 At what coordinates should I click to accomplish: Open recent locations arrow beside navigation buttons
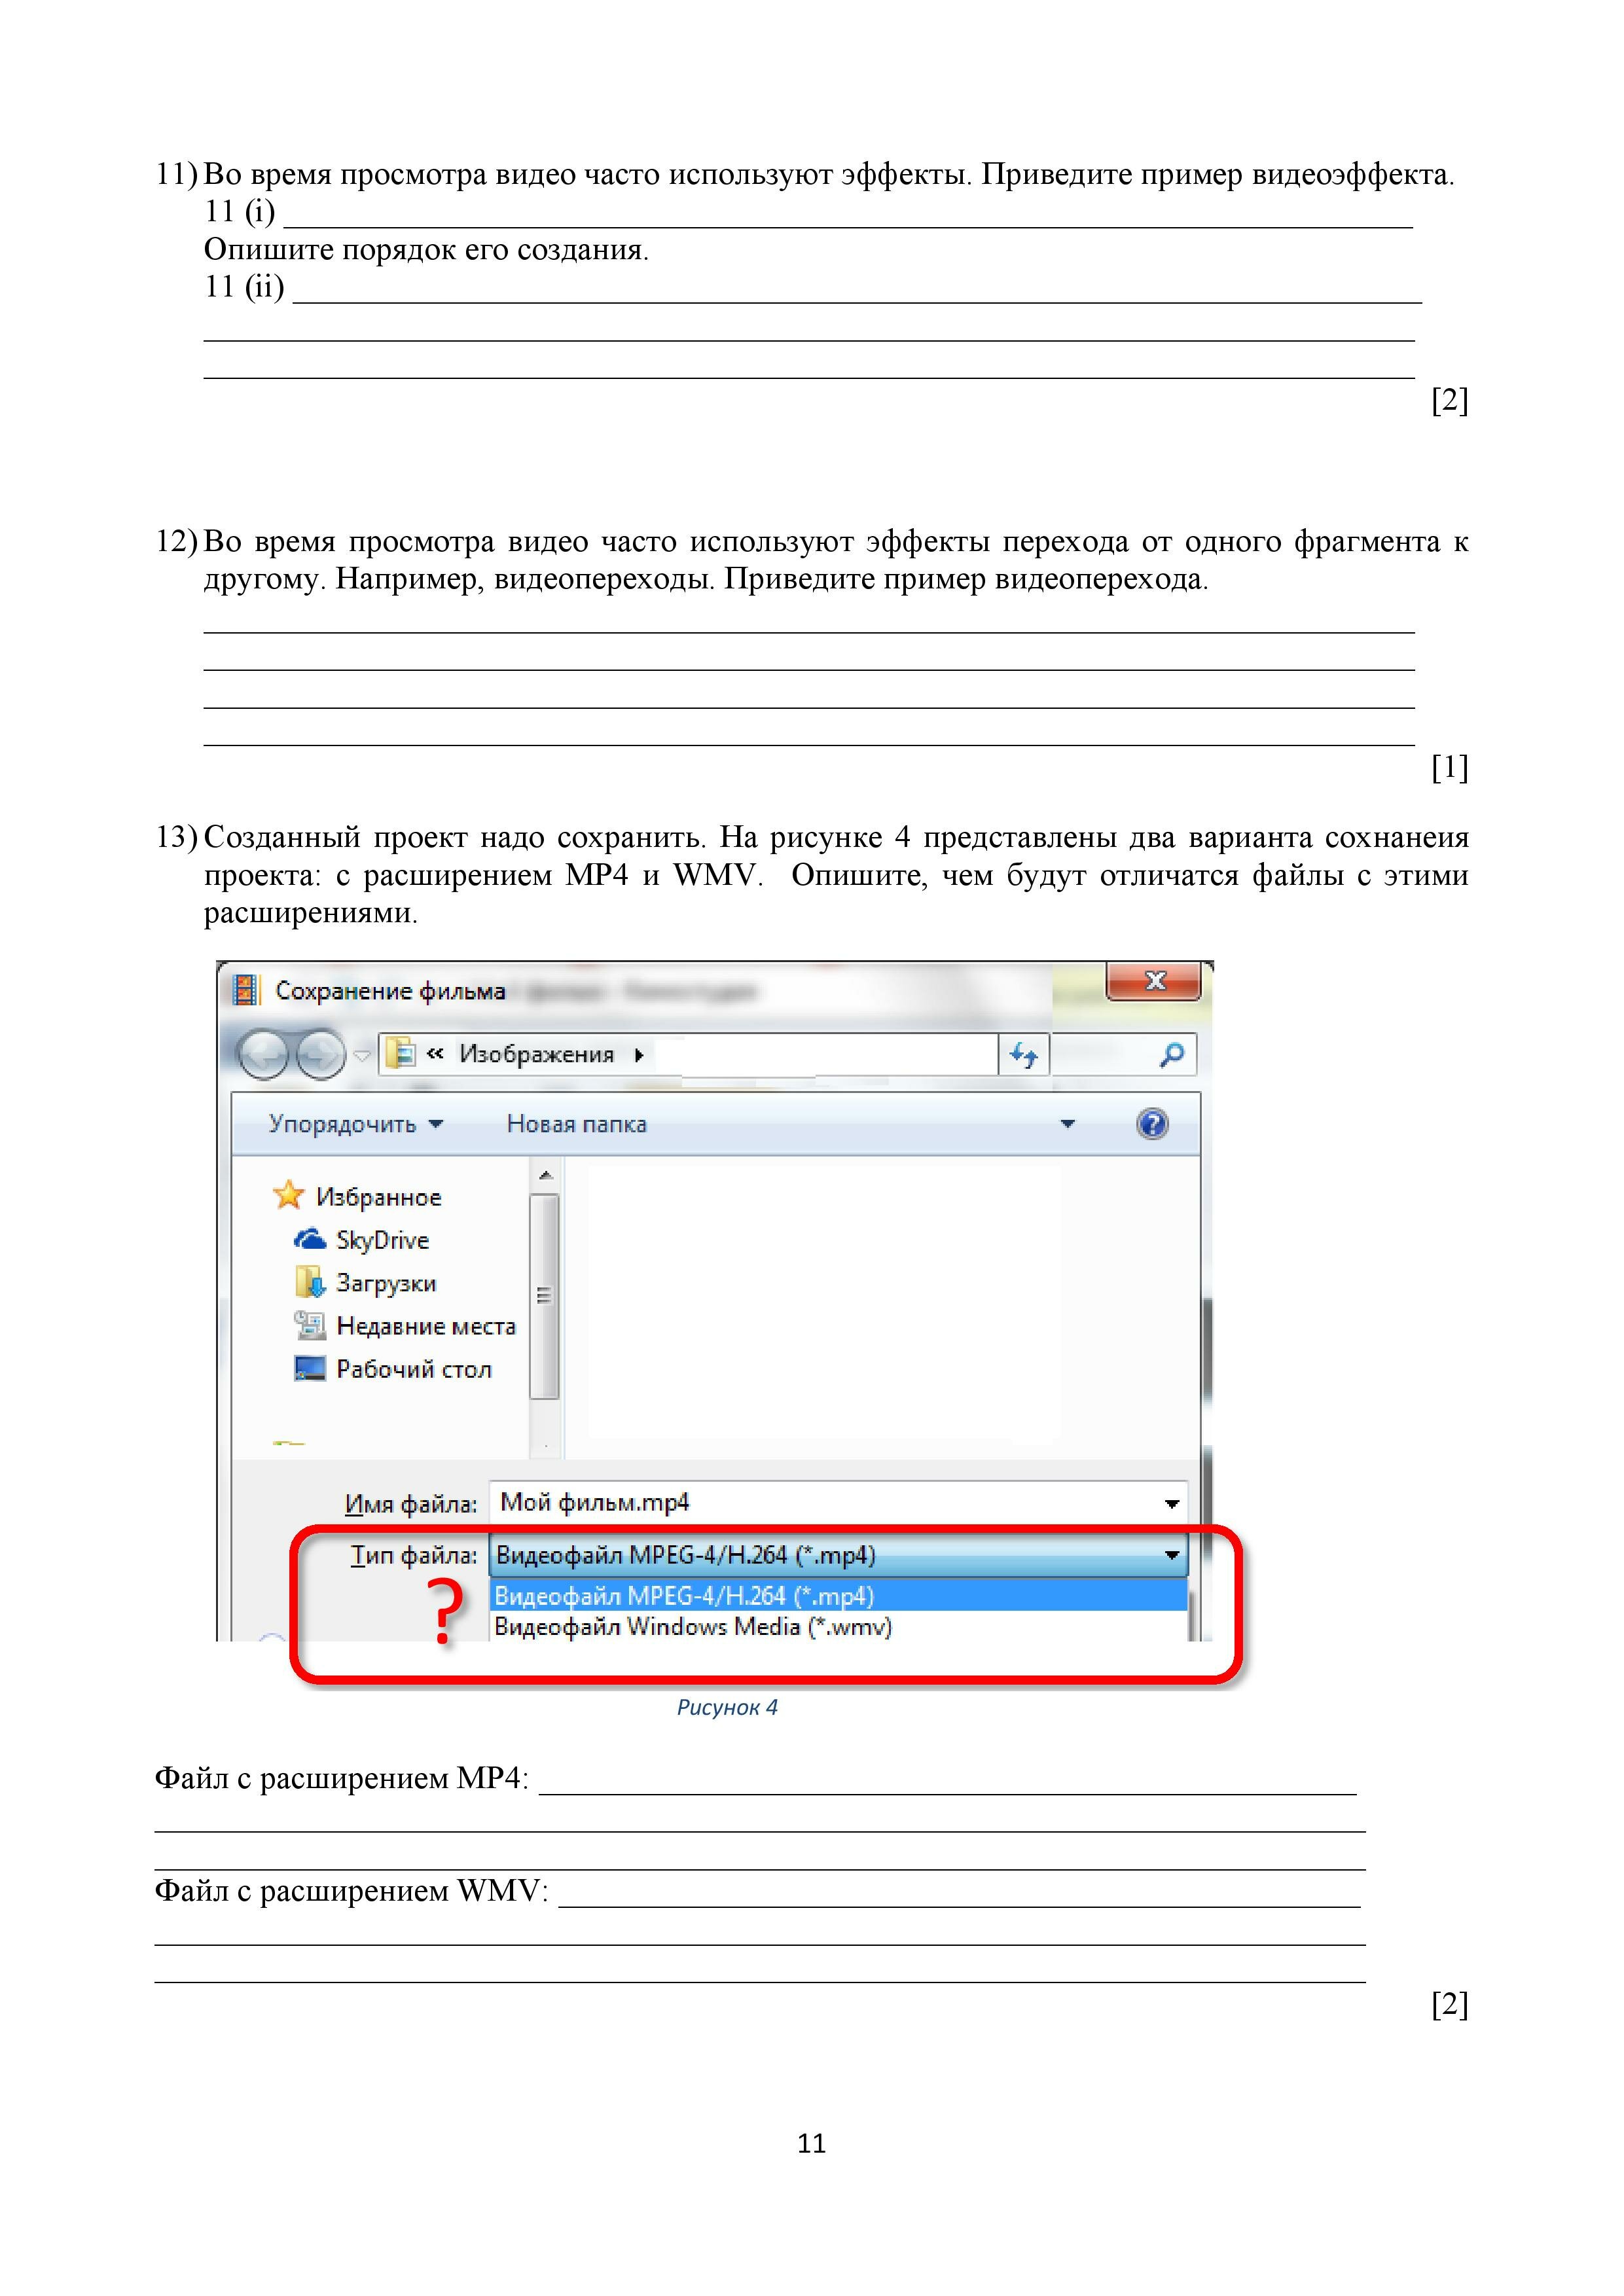pos(362,1055)
